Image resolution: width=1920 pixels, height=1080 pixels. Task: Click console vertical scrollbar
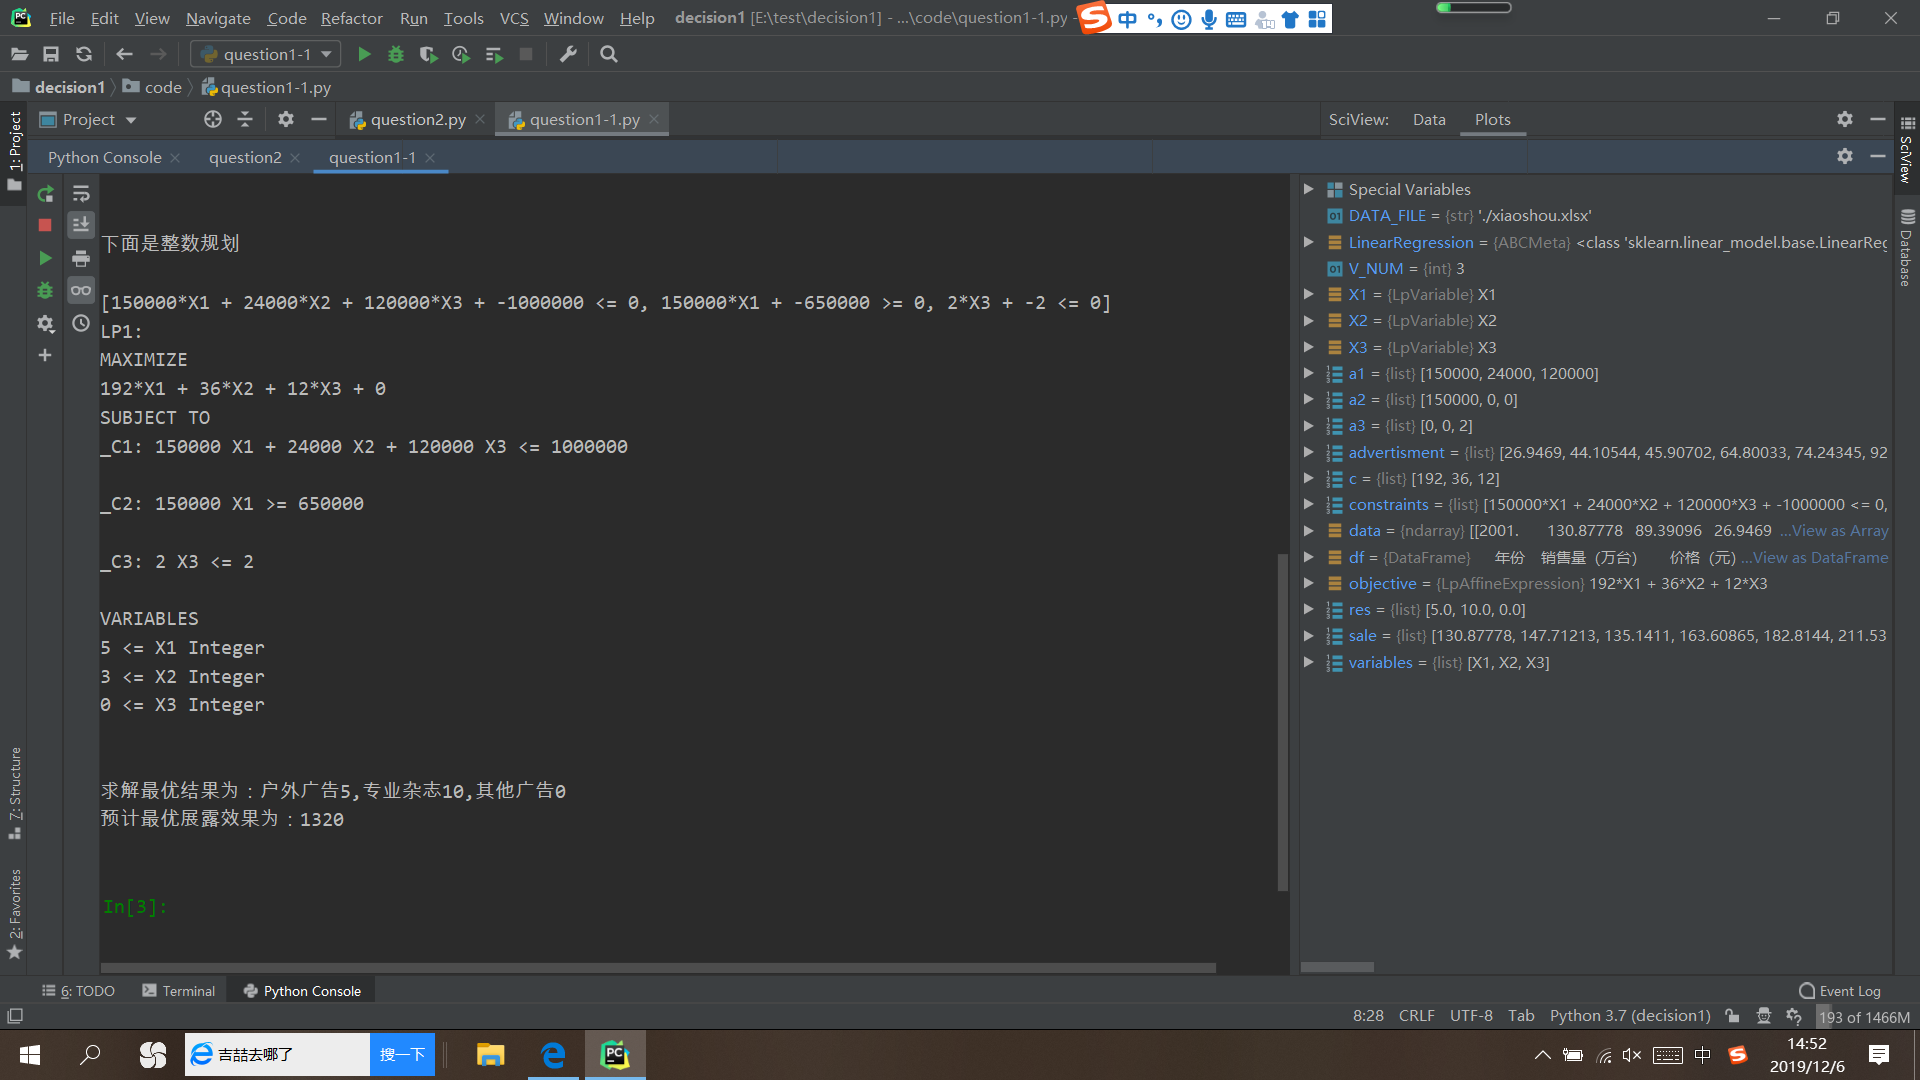(1283, 720)
